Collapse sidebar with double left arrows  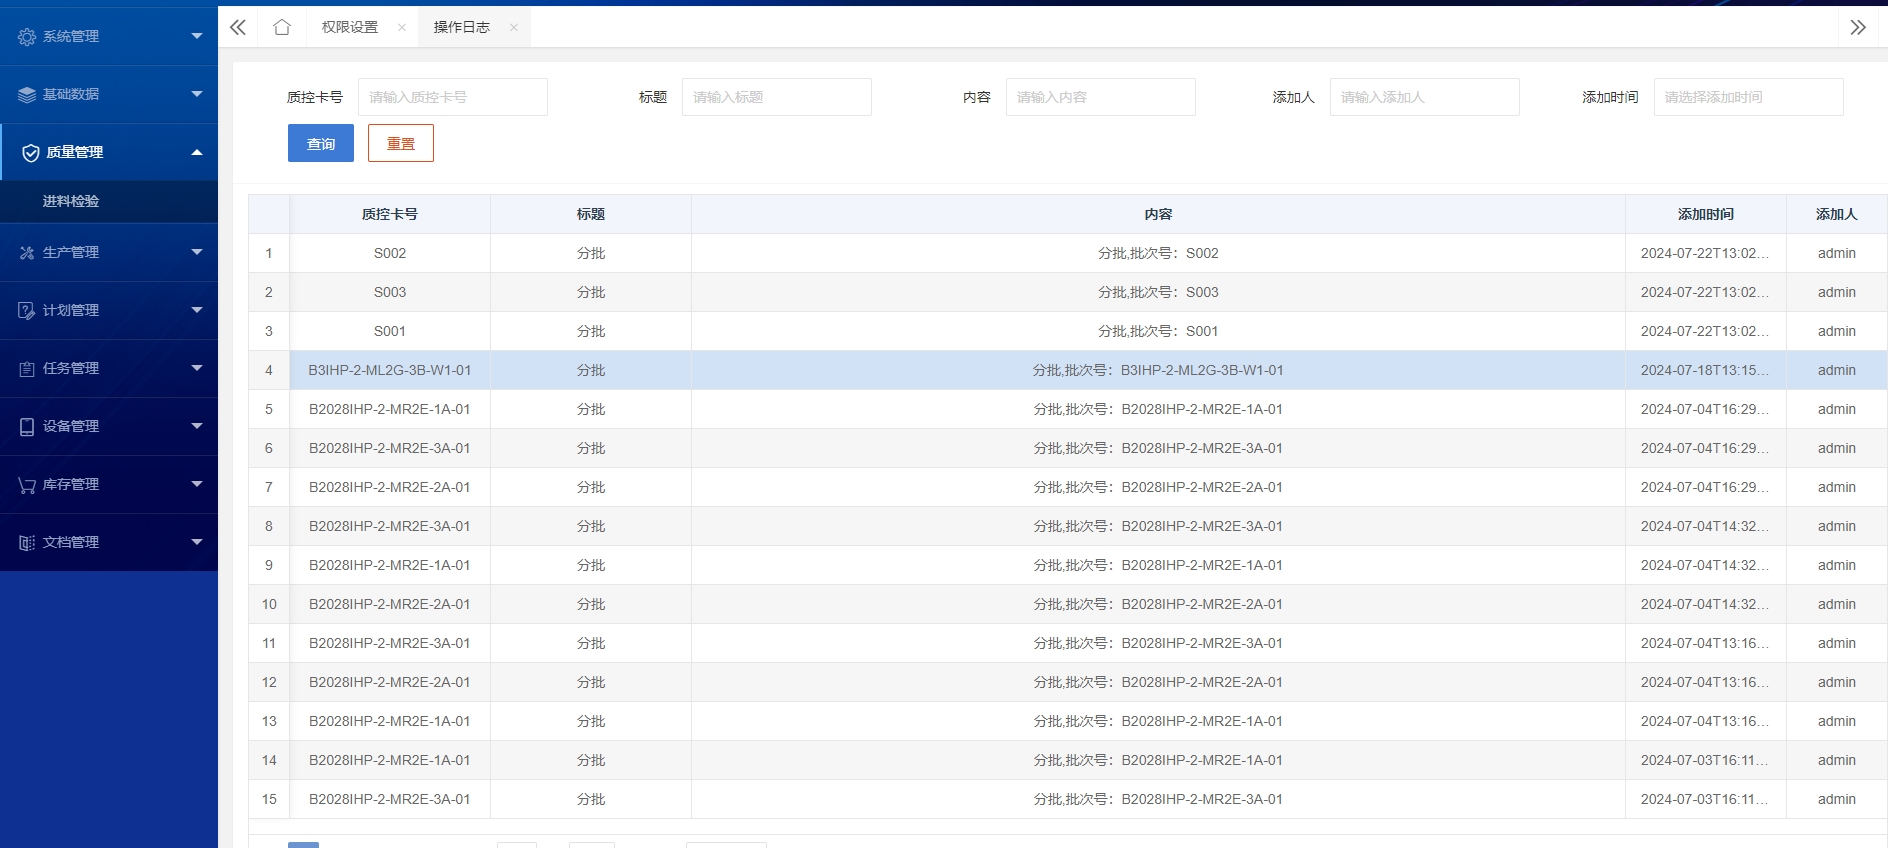(x=238, y=27)
